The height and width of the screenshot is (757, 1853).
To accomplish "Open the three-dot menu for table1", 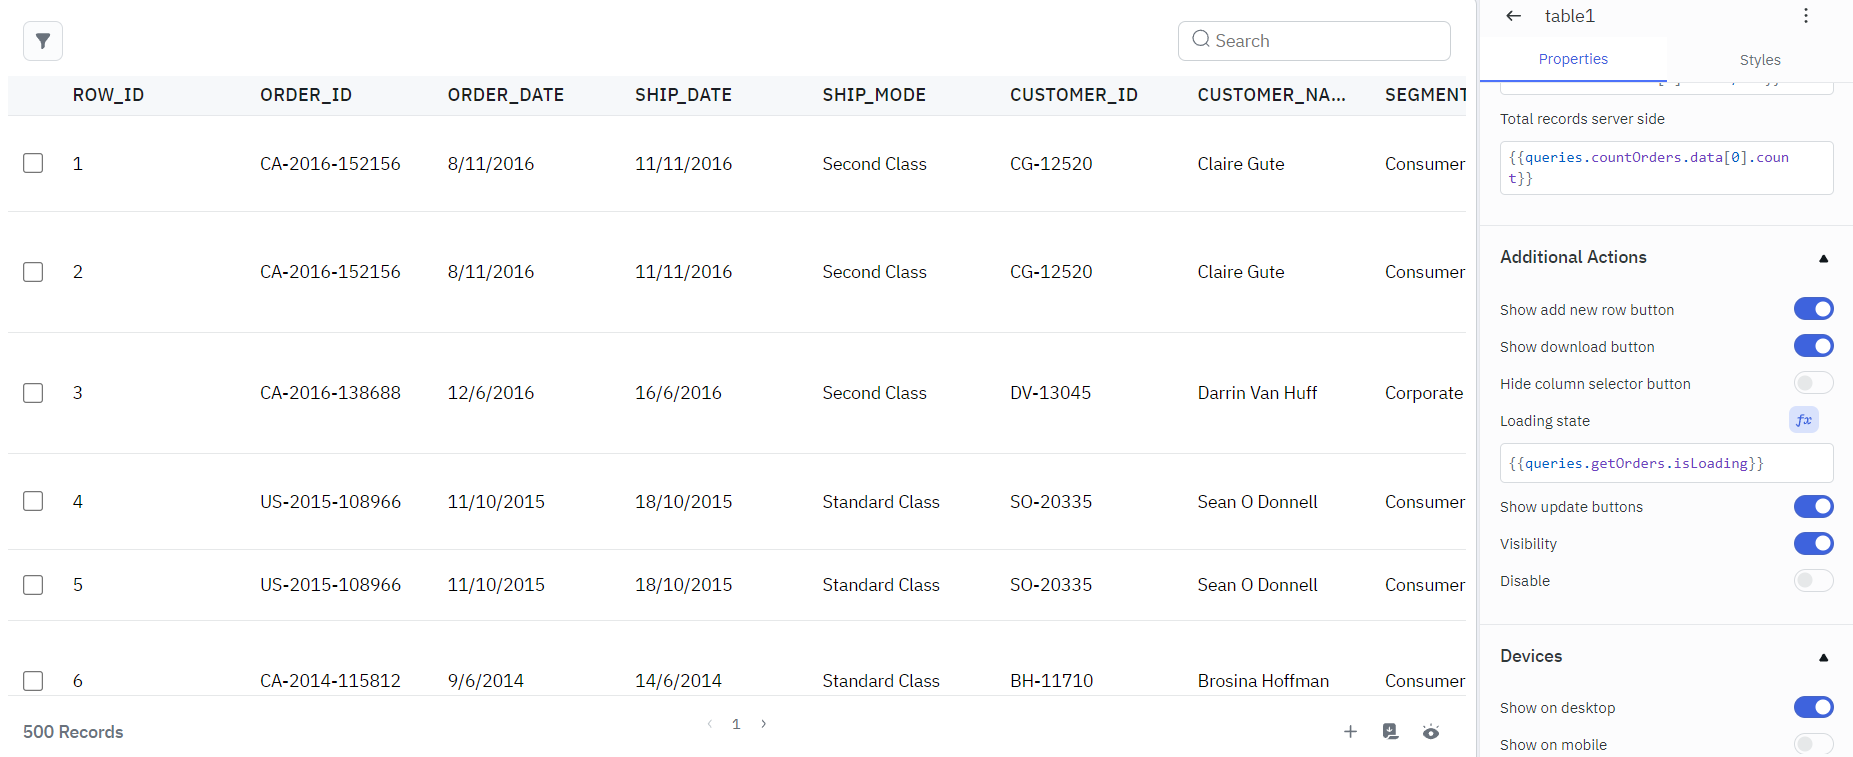I will [1805, 16].
